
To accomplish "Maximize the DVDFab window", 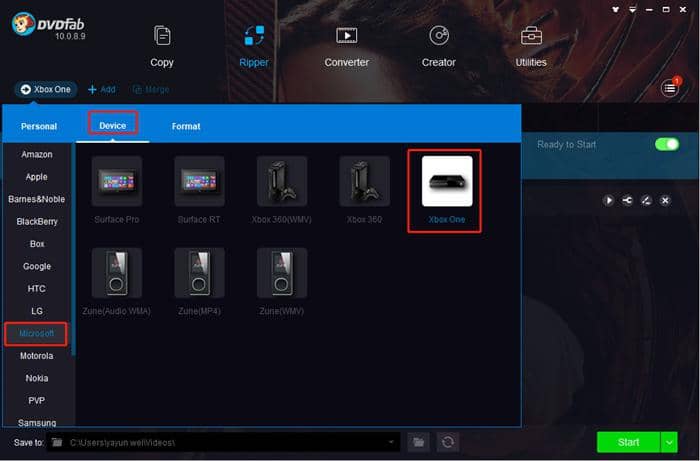I will [666, 9].
